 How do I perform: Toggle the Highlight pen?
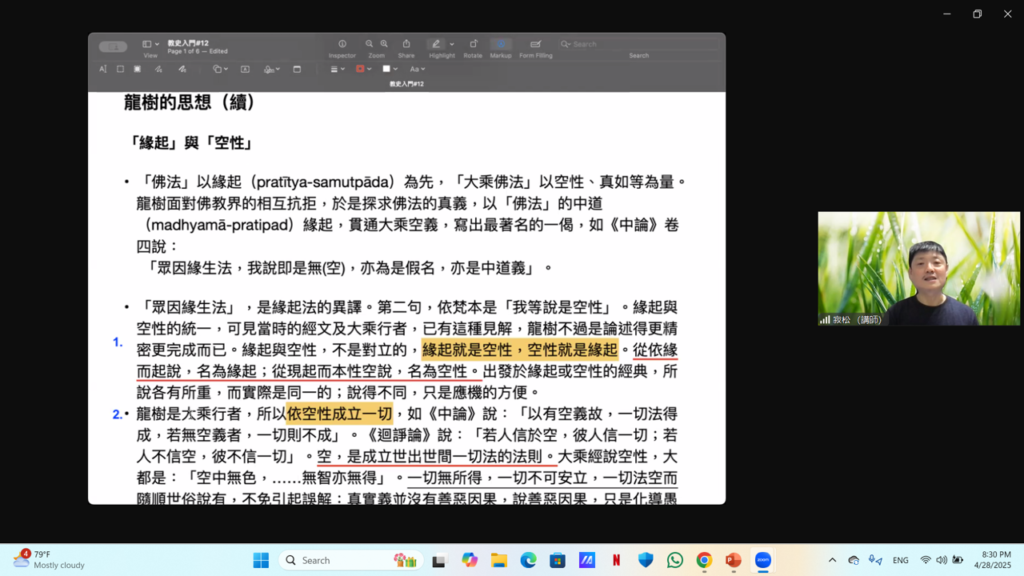click(x=436, y=45)
